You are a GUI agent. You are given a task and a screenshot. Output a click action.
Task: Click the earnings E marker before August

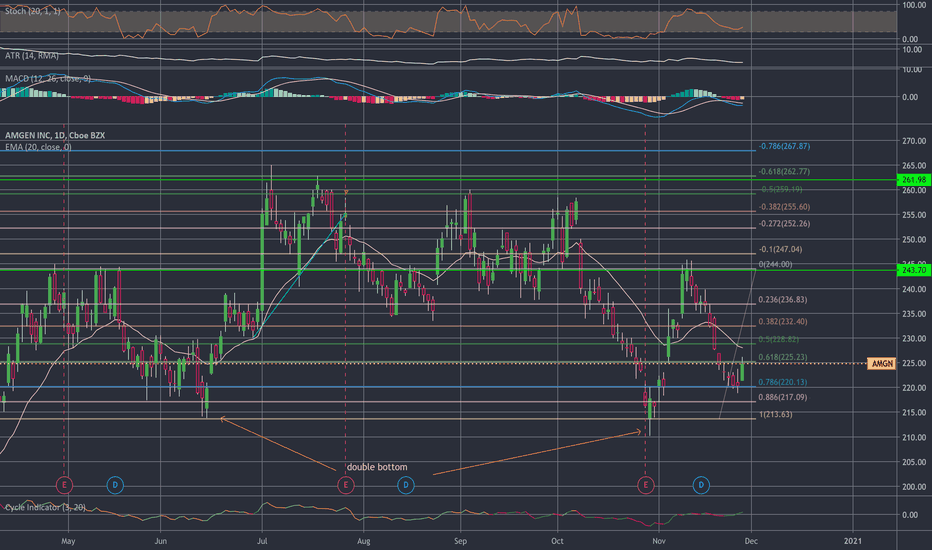click(345, 485)
